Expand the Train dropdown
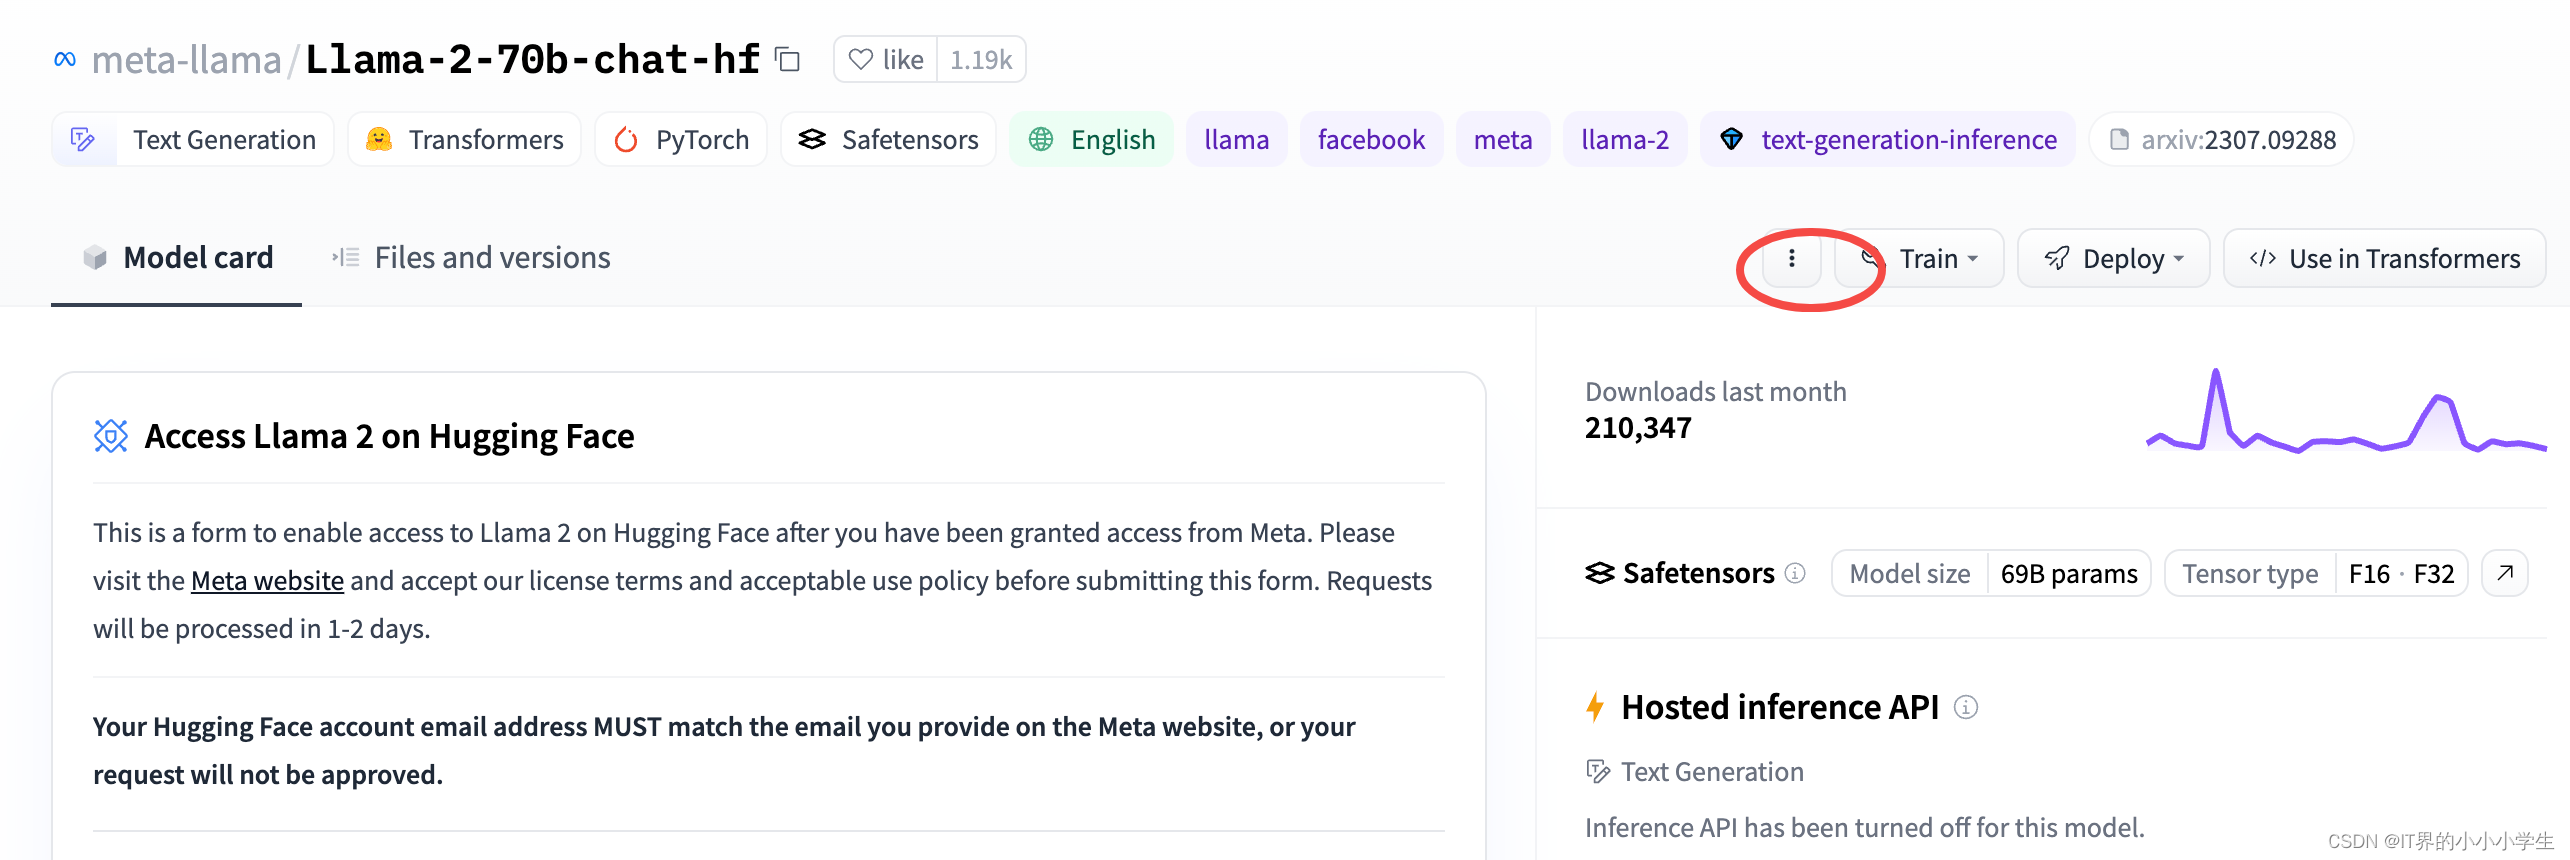 1920,259
